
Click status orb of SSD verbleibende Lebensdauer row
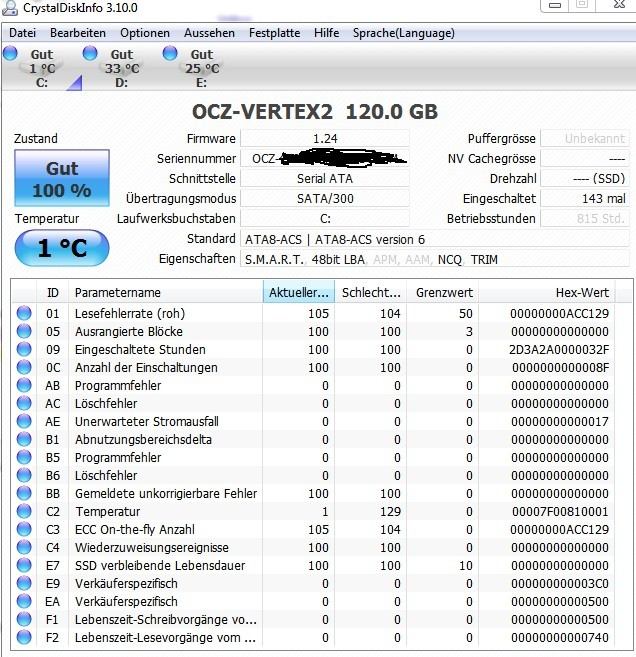pyautogui.click(x=24, y=565)
